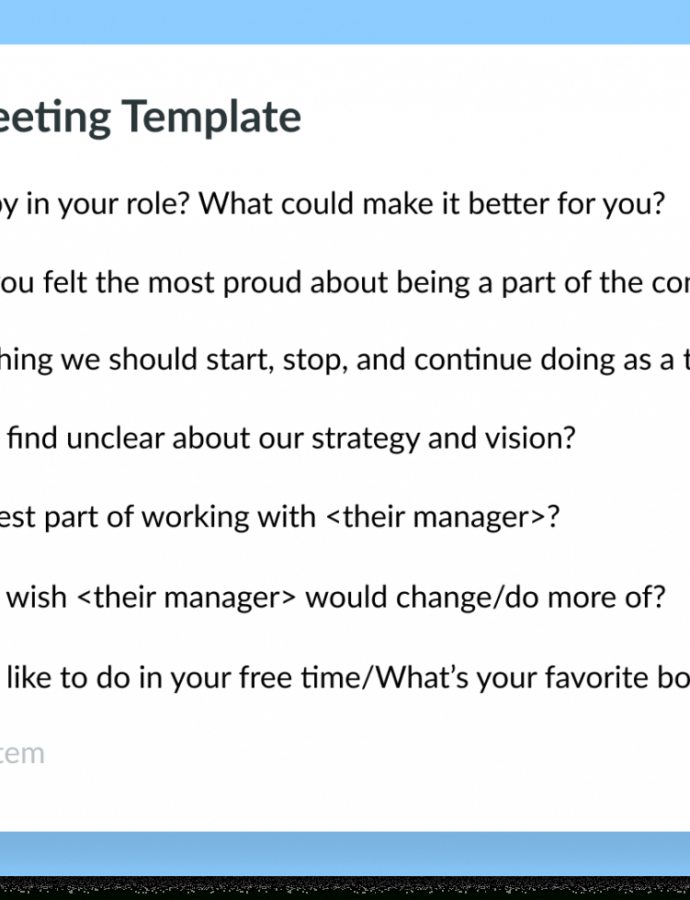Select the 'like to do in your free time' item
This screenshot has height=900, width=690.
click(x=345, y=678)
